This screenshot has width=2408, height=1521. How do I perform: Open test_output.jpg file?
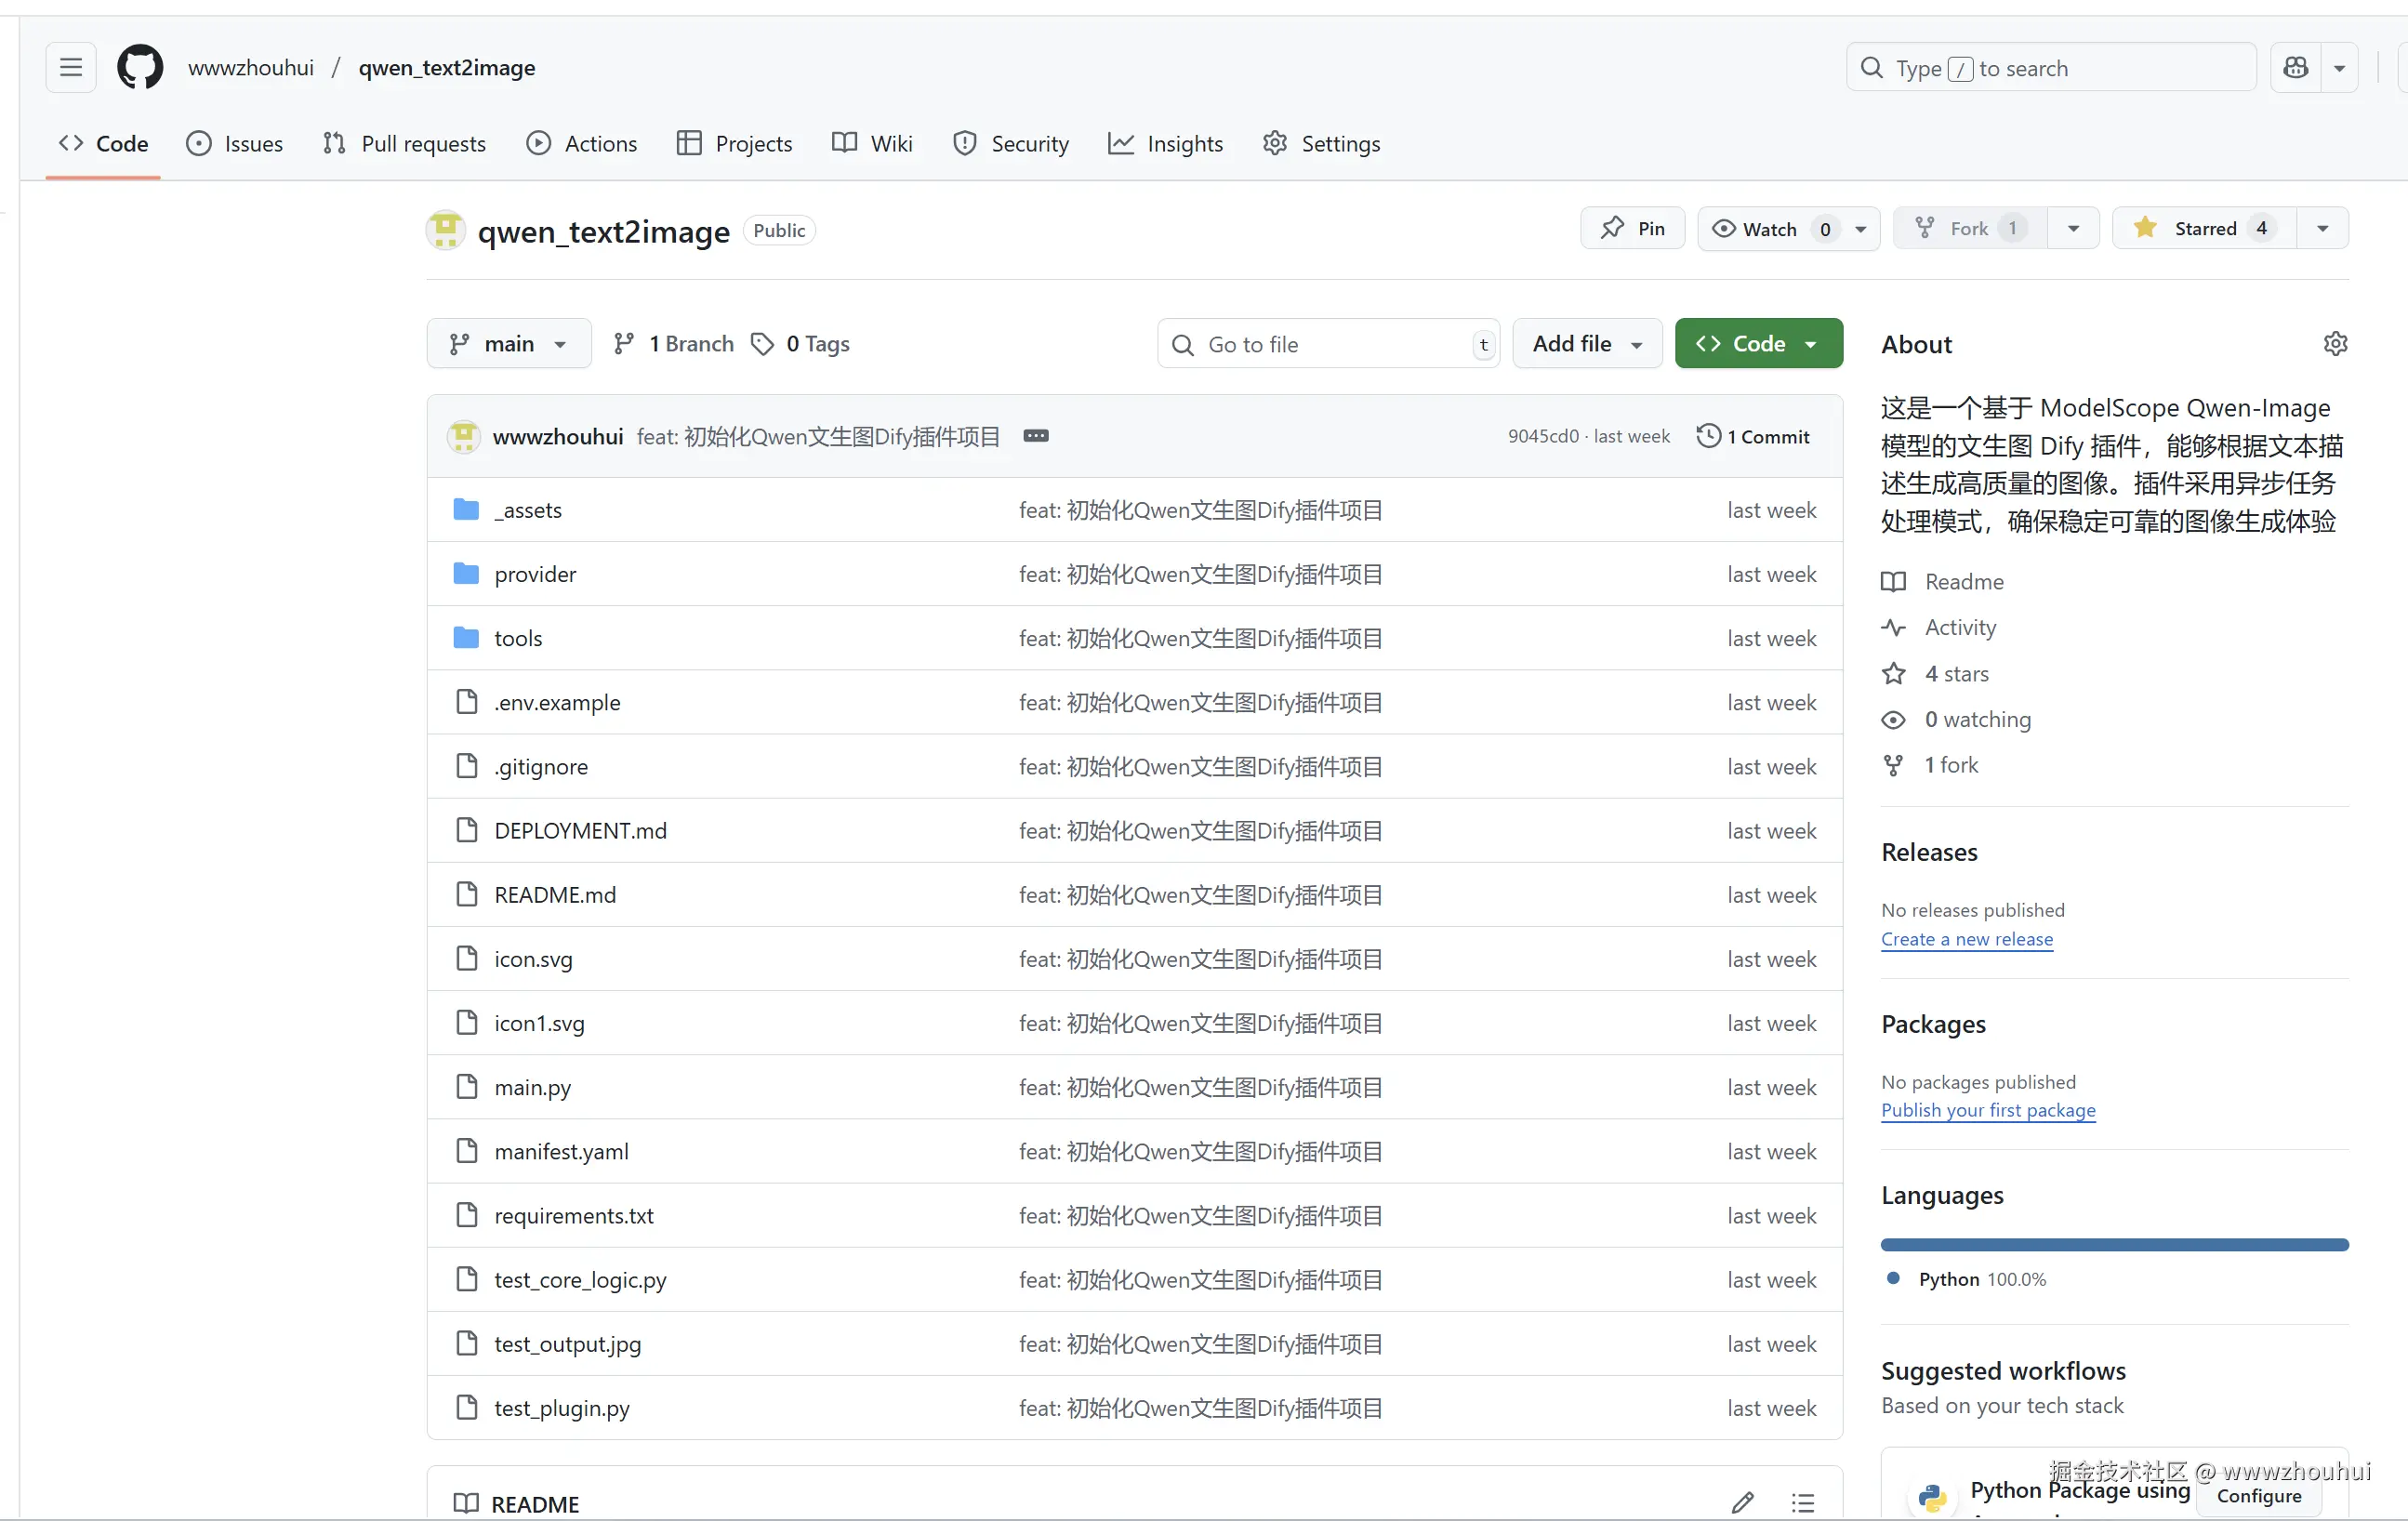click(567, 1344)
